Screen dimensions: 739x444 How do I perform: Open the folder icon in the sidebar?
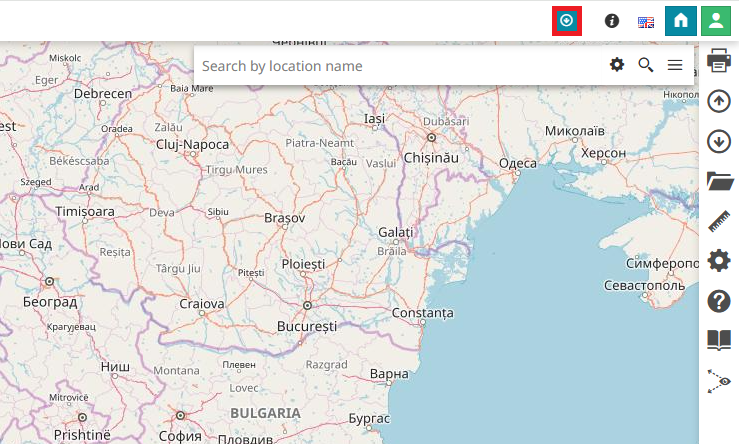718,181
